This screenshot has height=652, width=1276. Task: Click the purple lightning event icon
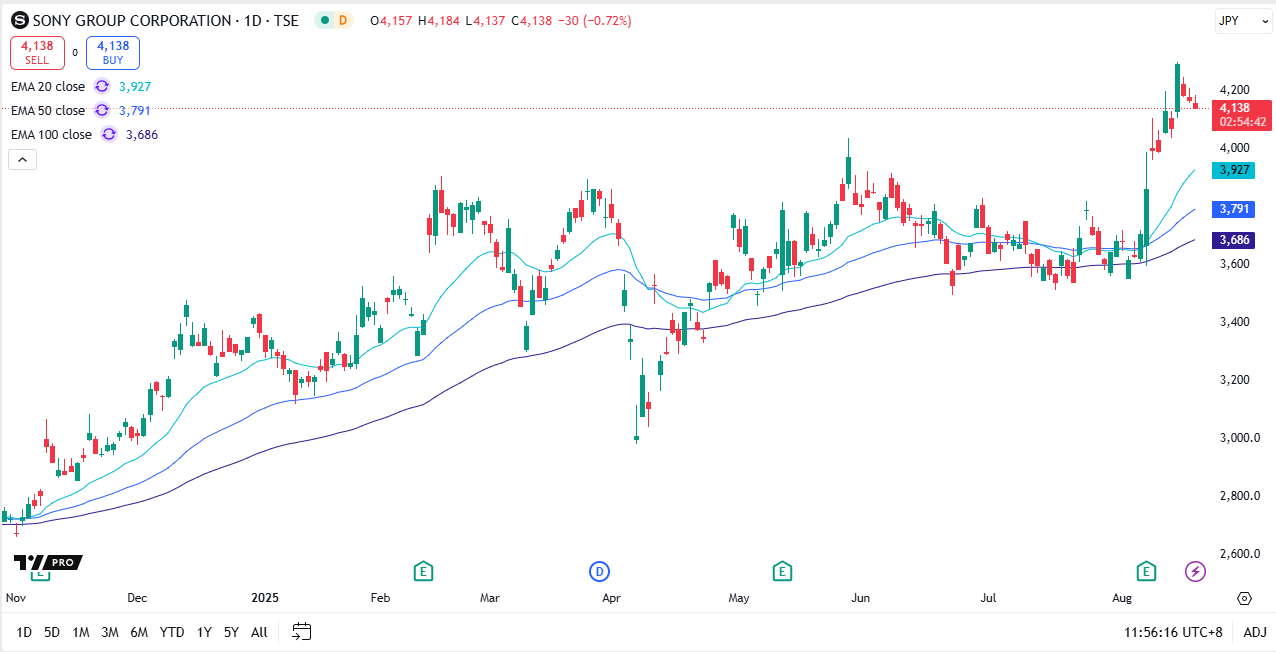tap(1195, 571)
